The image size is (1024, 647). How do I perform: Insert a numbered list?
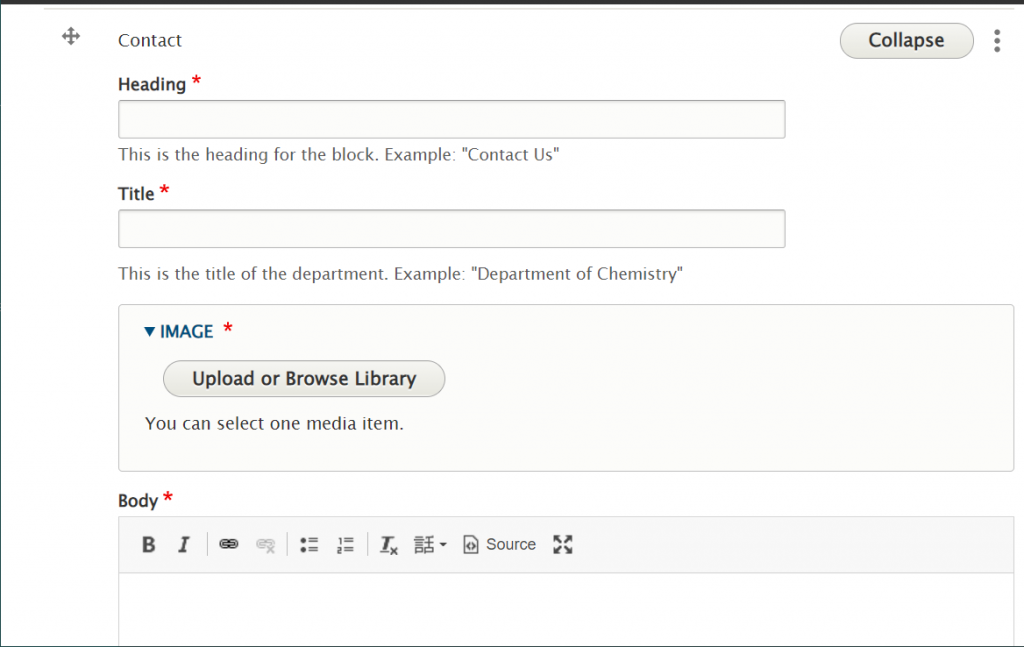[345, 545]
